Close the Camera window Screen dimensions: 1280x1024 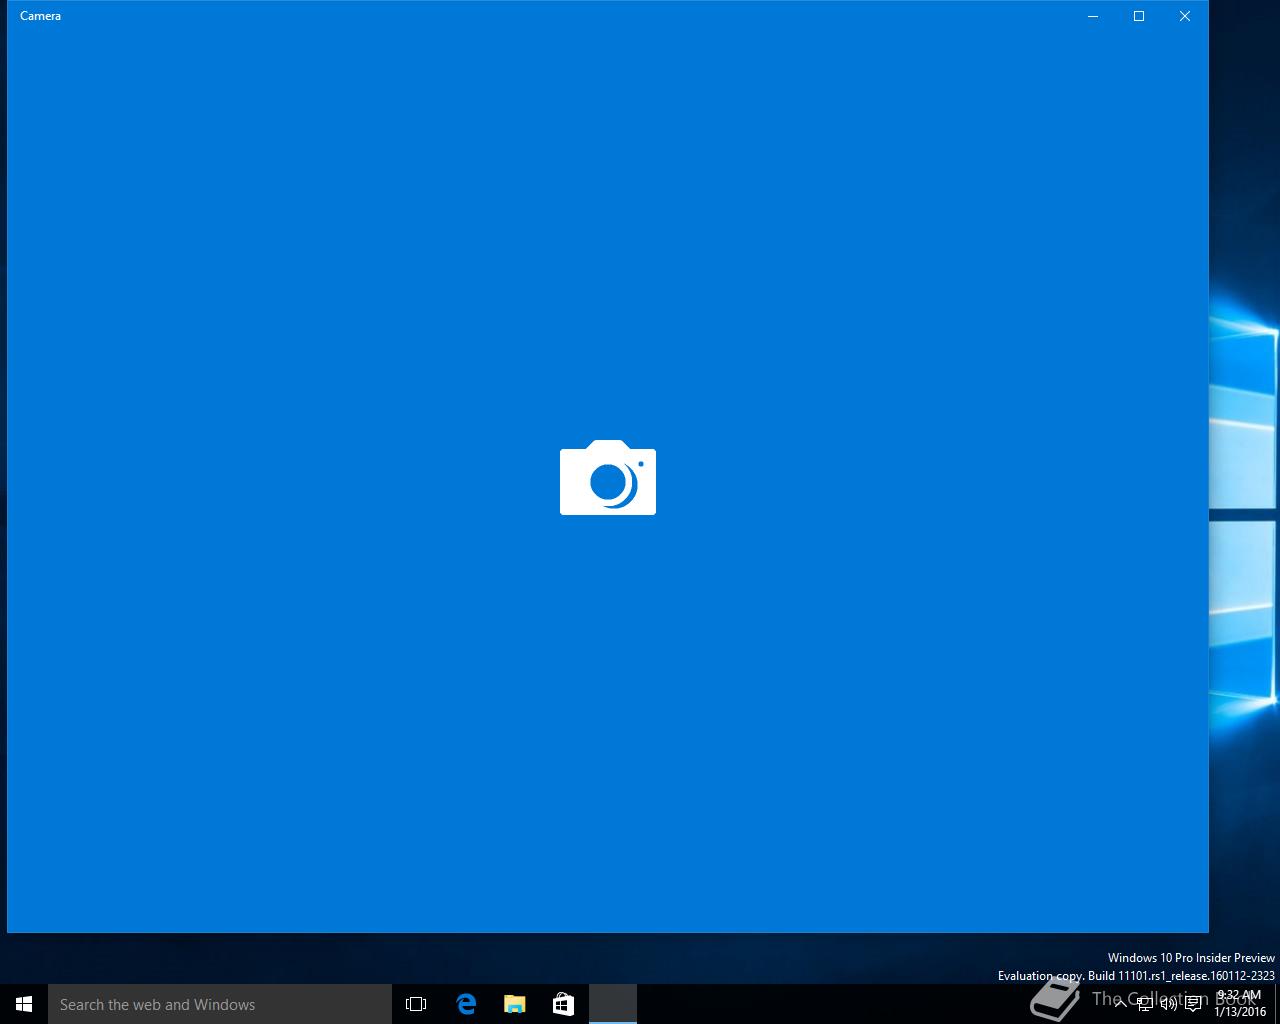(x=1185, y=16)
